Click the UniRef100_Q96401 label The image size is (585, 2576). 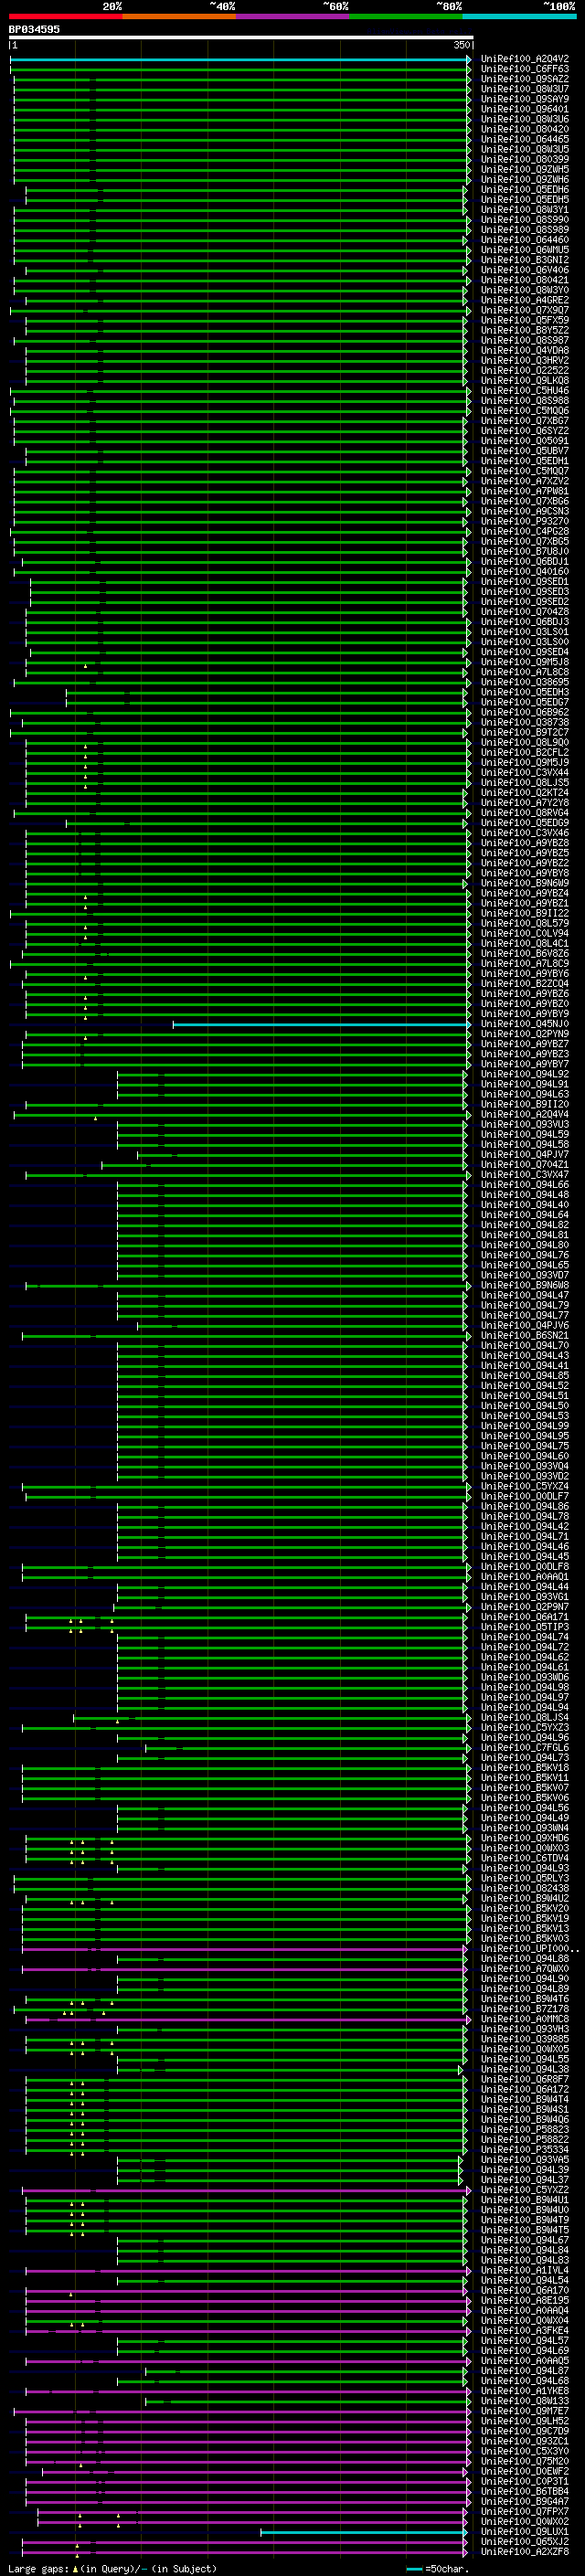click(x=524, y=109)
